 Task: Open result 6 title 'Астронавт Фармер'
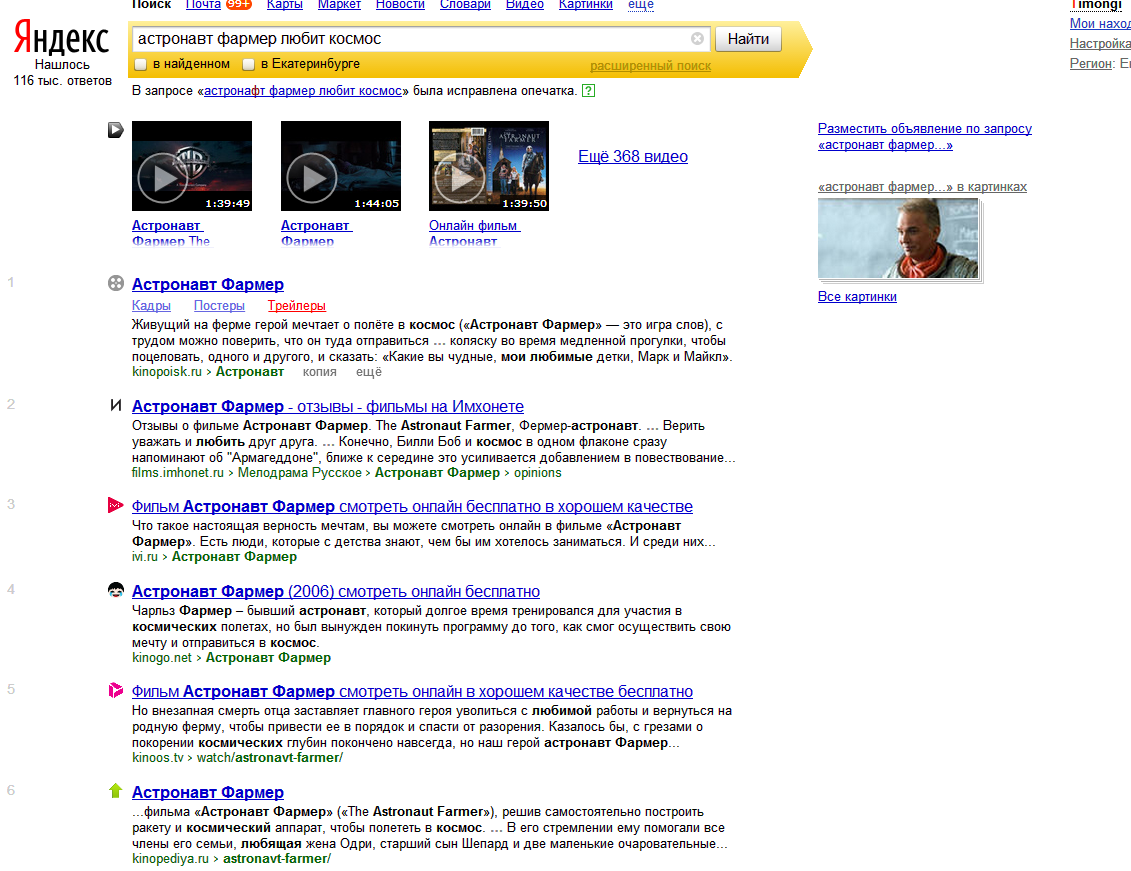click(208, 792)
